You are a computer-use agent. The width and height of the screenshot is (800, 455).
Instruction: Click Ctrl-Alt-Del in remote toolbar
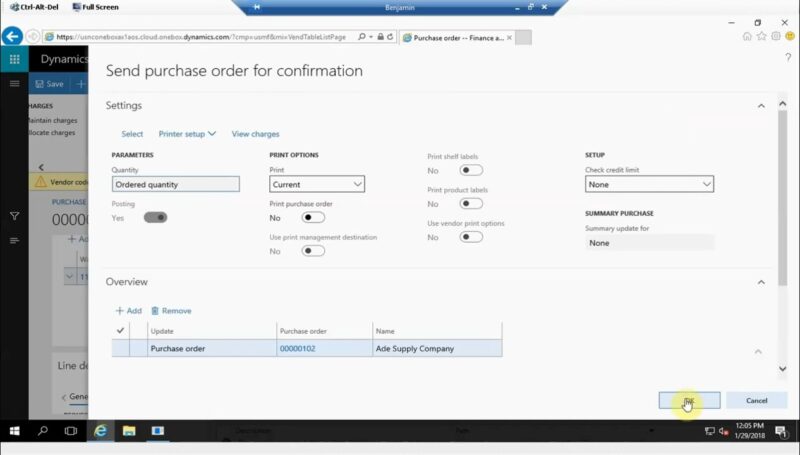point(35,7)
